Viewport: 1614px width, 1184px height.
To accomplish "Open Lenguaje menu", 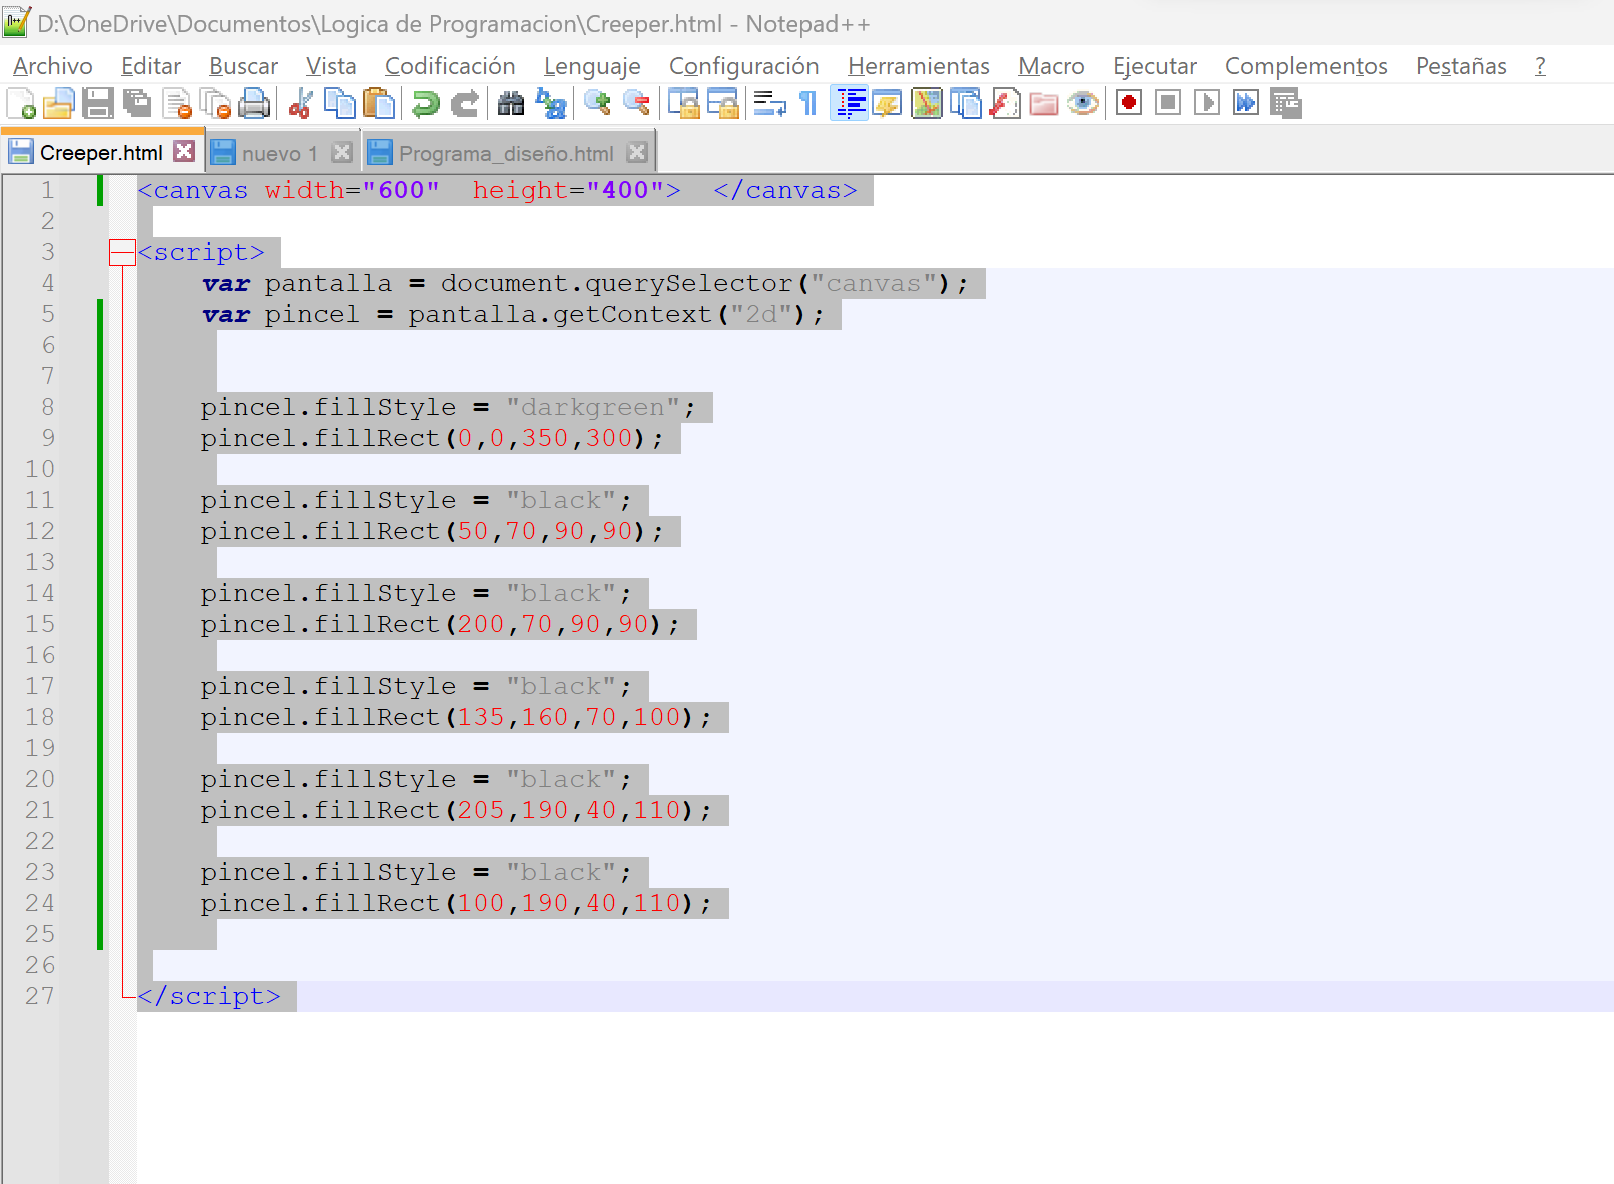I will (x=592, y=66).
